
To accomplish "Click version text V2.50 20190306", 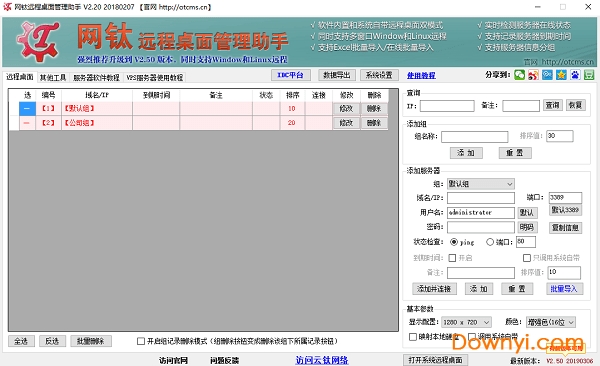I will [x=569, y=361].
